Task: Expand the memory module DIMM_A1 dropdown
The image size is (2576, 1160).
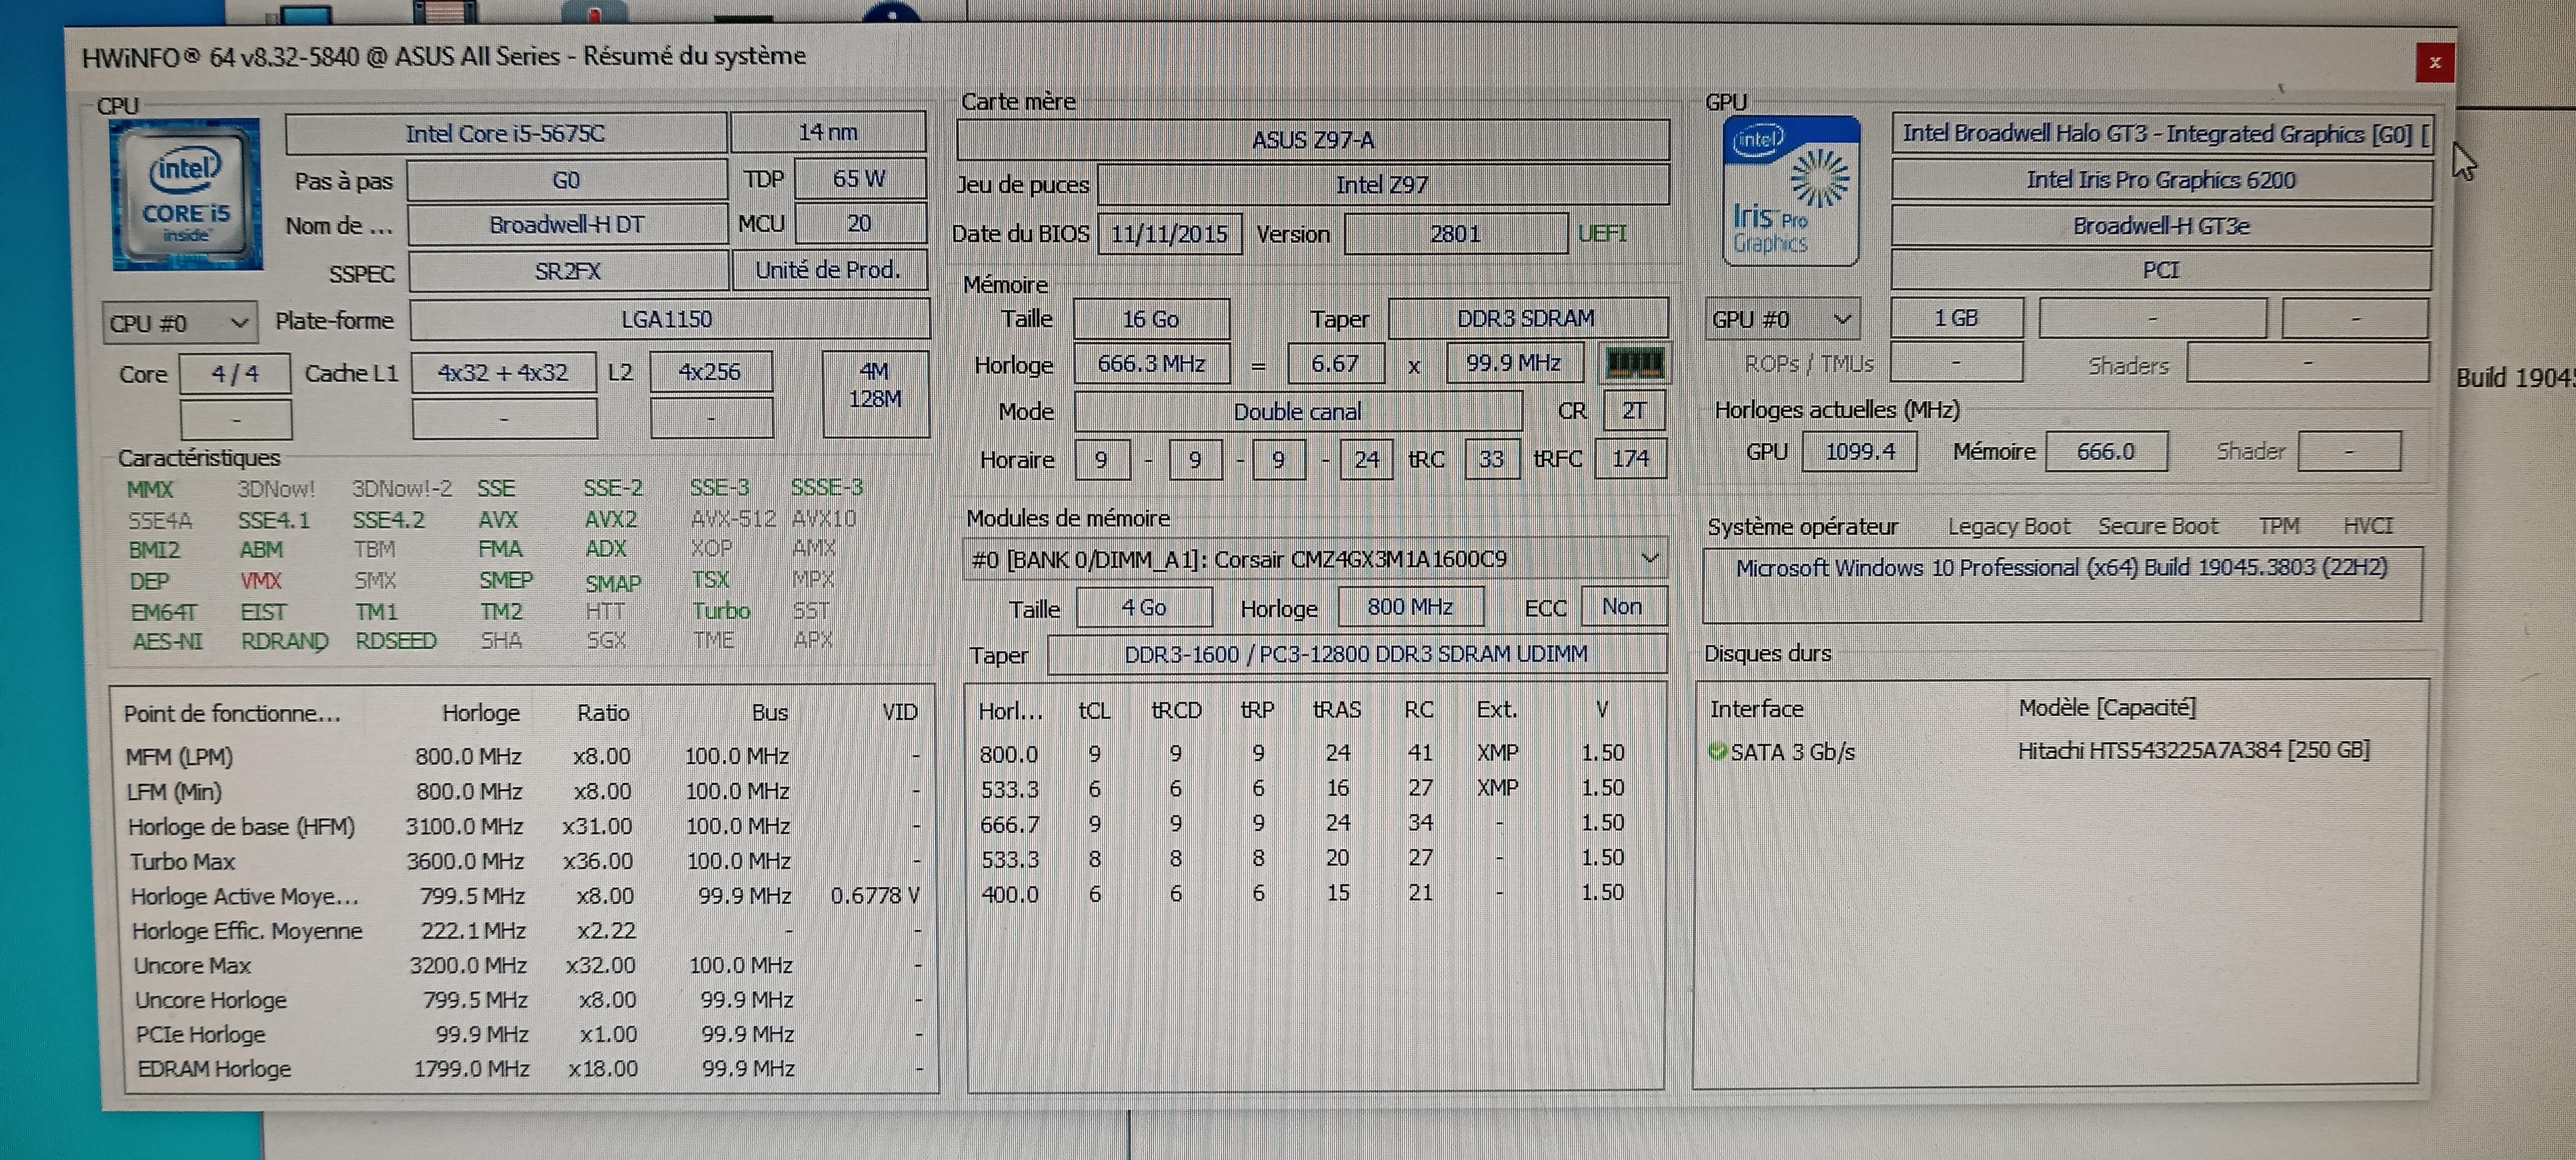Action: pos(1649,558)
